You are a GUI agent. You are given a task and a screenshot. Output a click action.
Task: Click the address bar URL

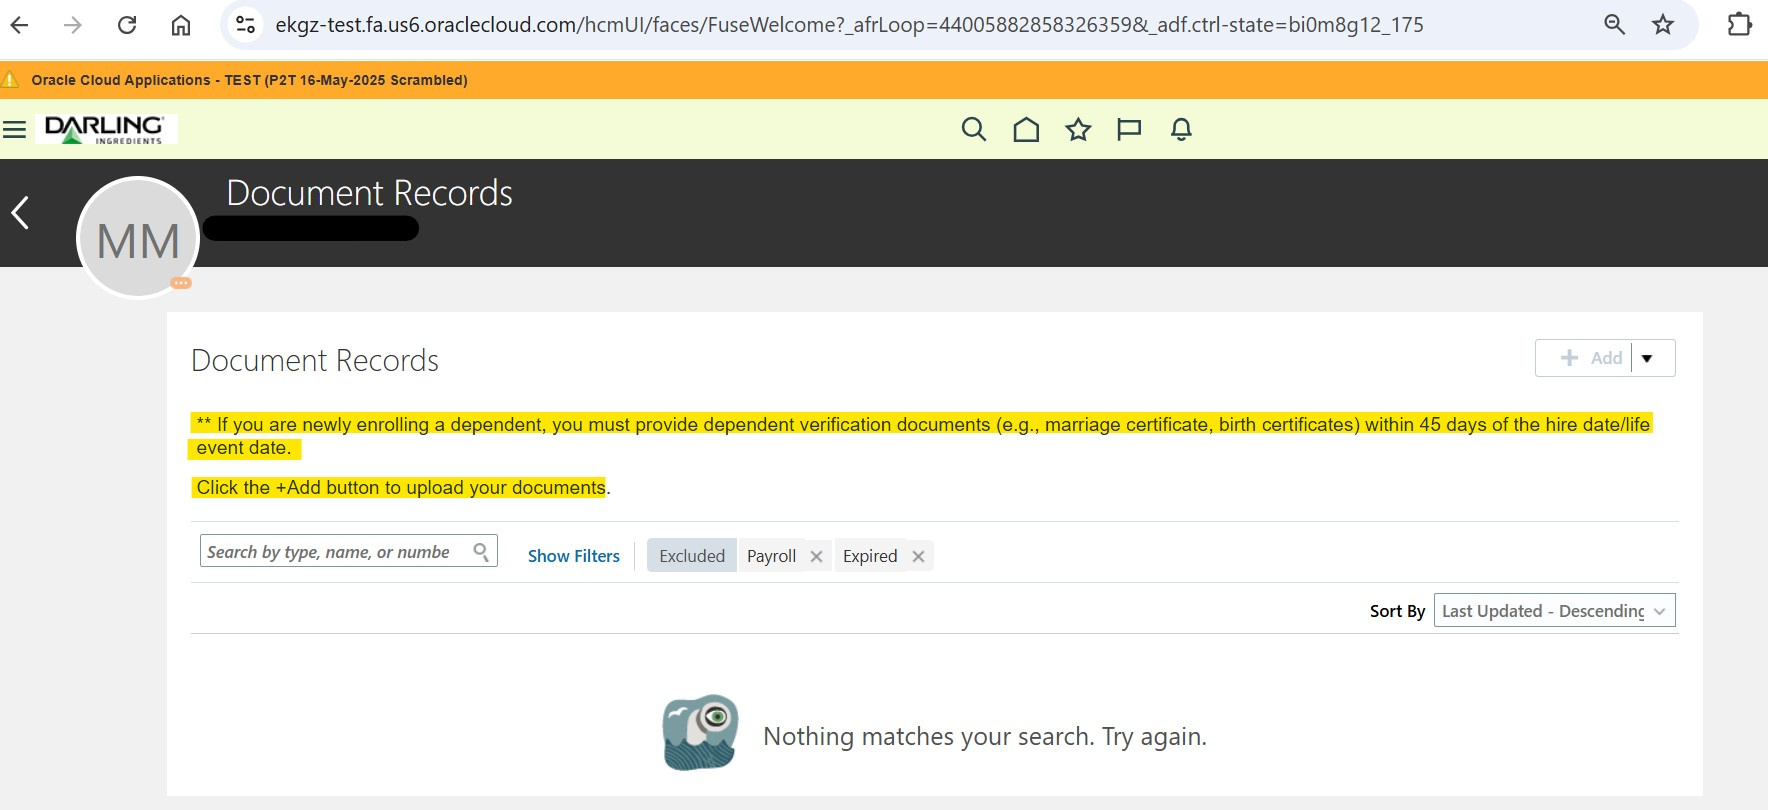coord(849,25)
